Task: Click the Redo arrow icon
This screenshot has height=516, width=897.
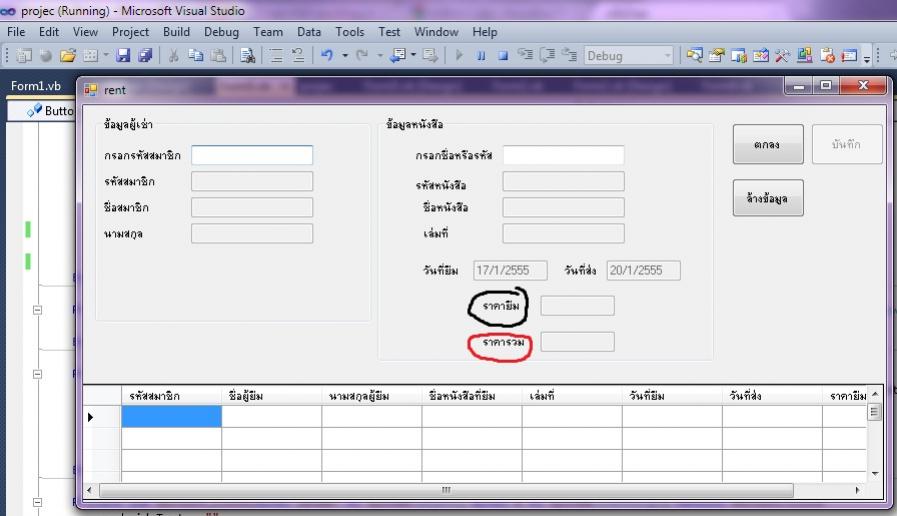Action: pos(362,55)
